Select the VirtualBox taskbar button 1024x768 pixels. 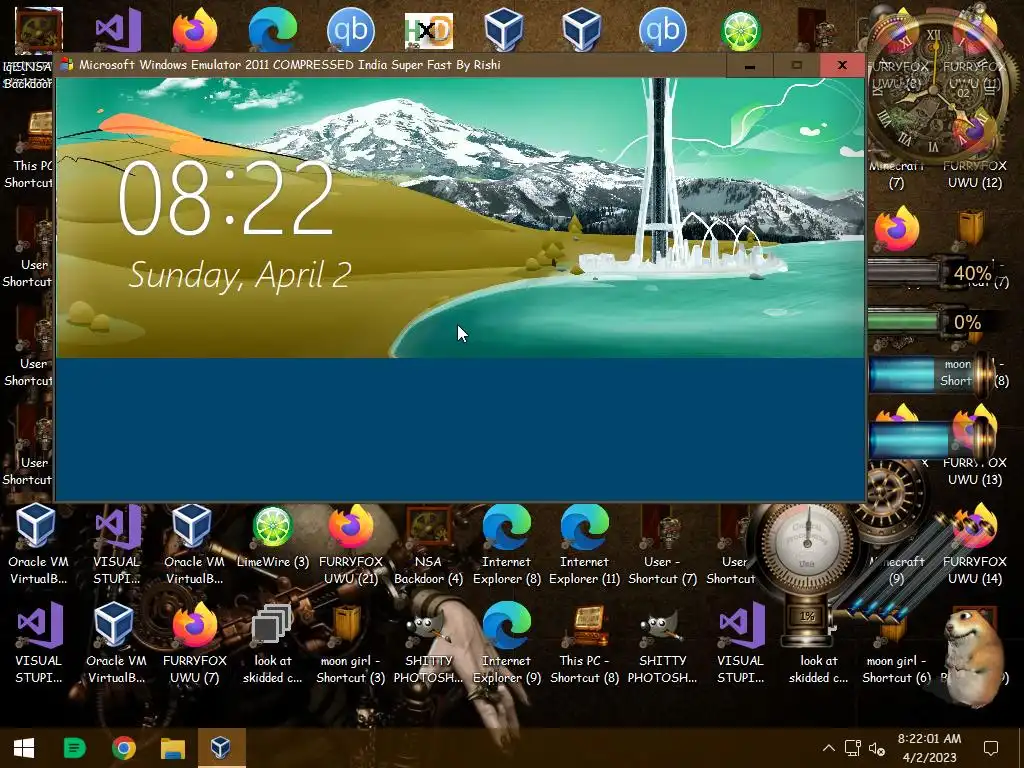(x=221, y=748)
